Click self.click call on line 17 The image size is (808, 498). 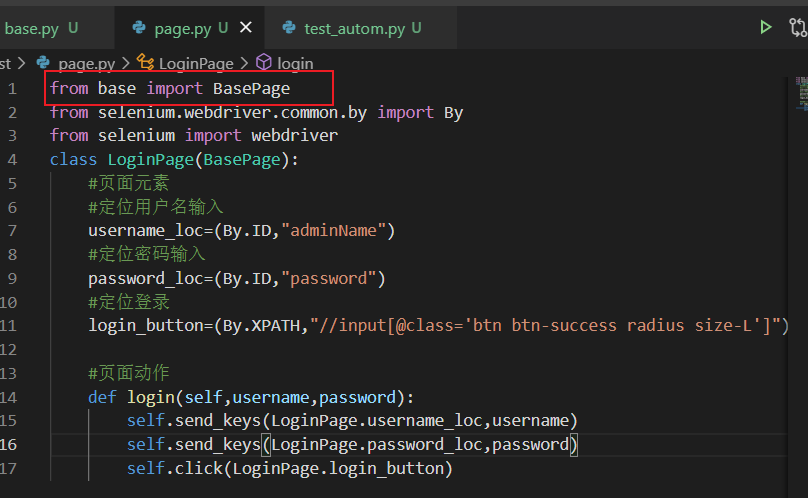(175, 469)
